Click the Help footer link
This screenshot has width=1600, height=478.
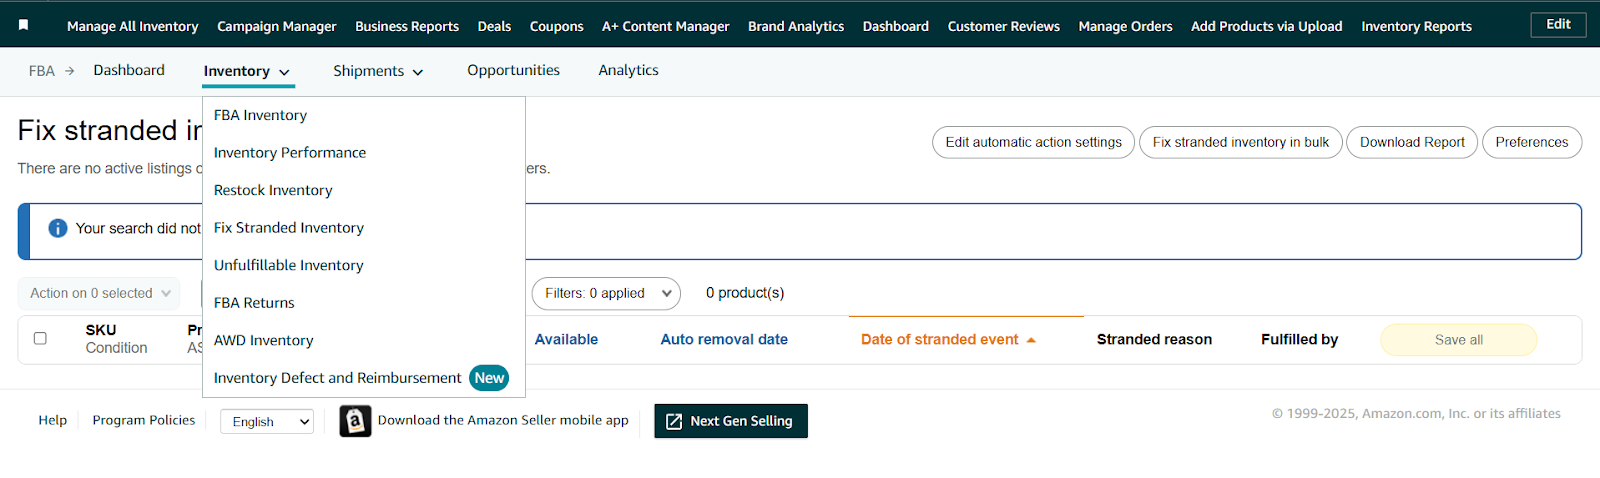[x=53, y=420]
